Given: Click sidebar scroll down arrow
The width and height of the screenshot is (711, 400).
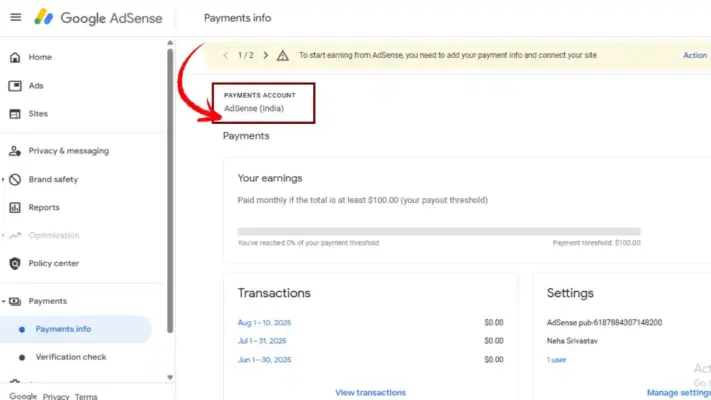Looking at the screenshot, I should 170,377.
